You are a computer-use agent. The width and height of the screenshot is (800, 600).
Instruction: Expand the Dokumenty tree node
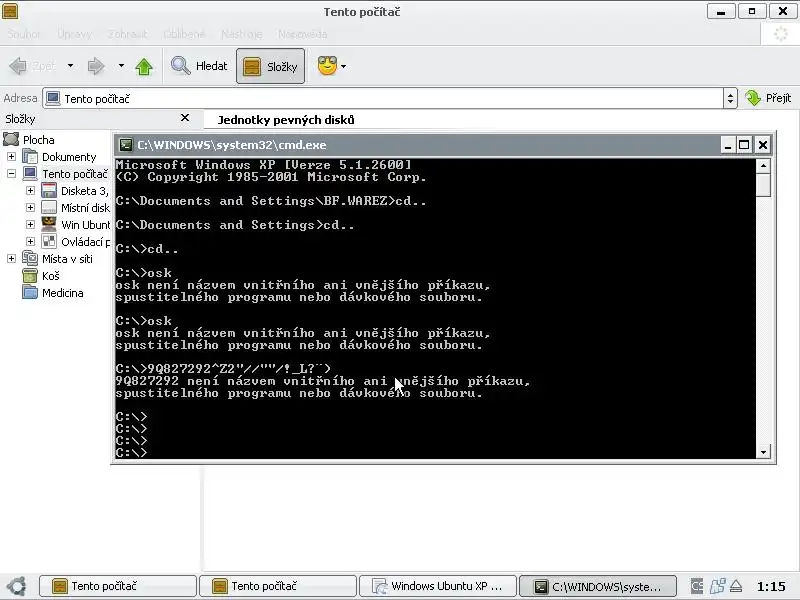point(11,157)
